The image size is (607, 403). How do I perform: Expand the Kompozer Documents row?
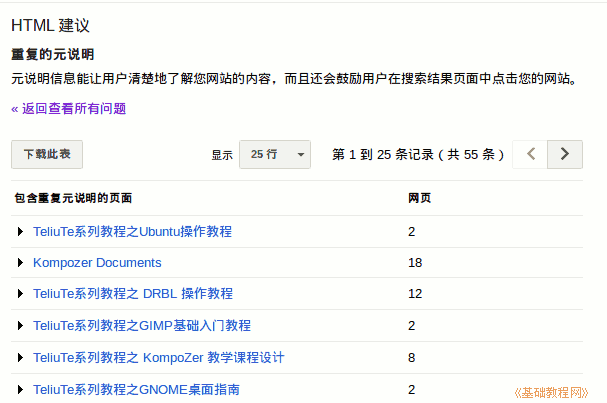coord(20,262)
